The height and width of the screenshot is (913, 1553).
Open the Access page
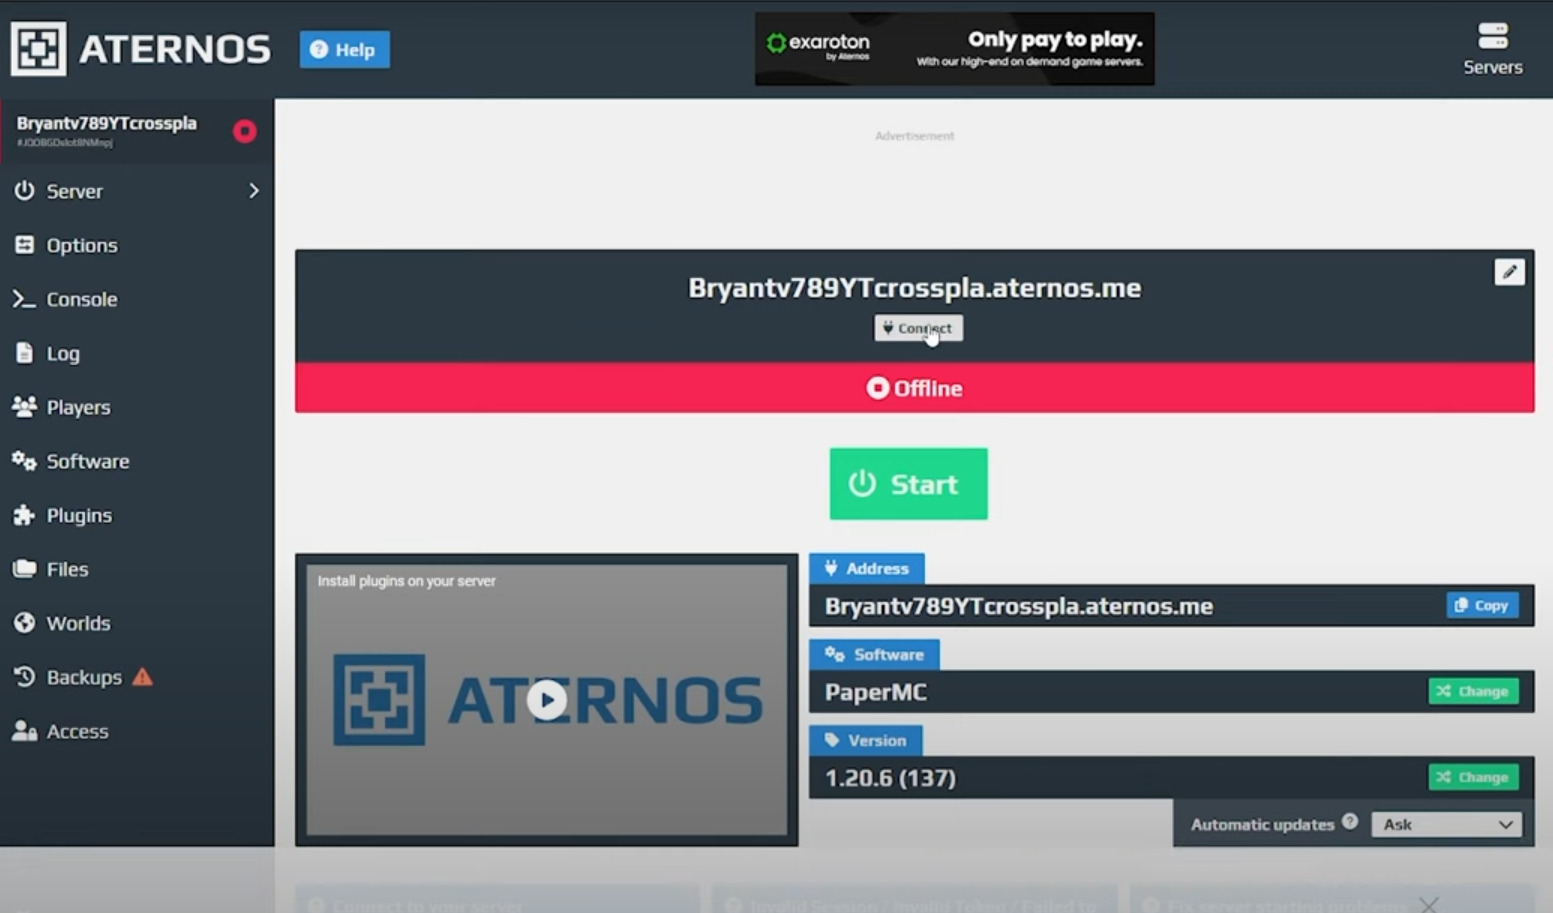[x=137, y=731]
